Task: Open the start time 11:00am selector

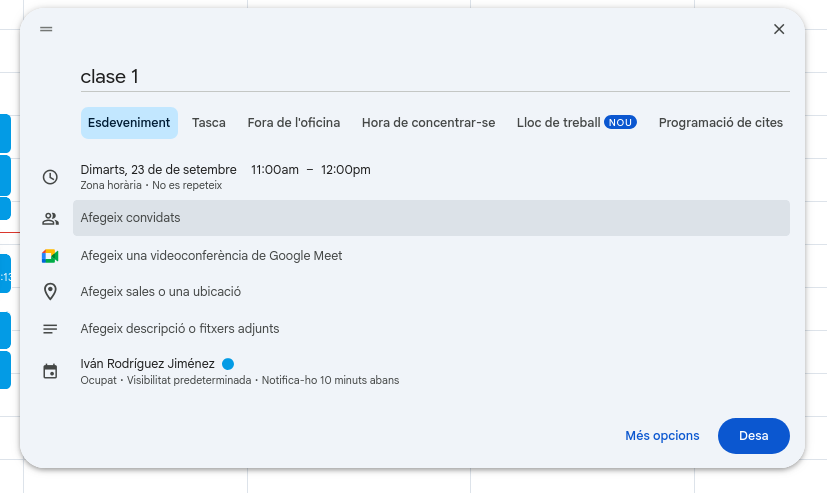Action: tap(275, 170)
